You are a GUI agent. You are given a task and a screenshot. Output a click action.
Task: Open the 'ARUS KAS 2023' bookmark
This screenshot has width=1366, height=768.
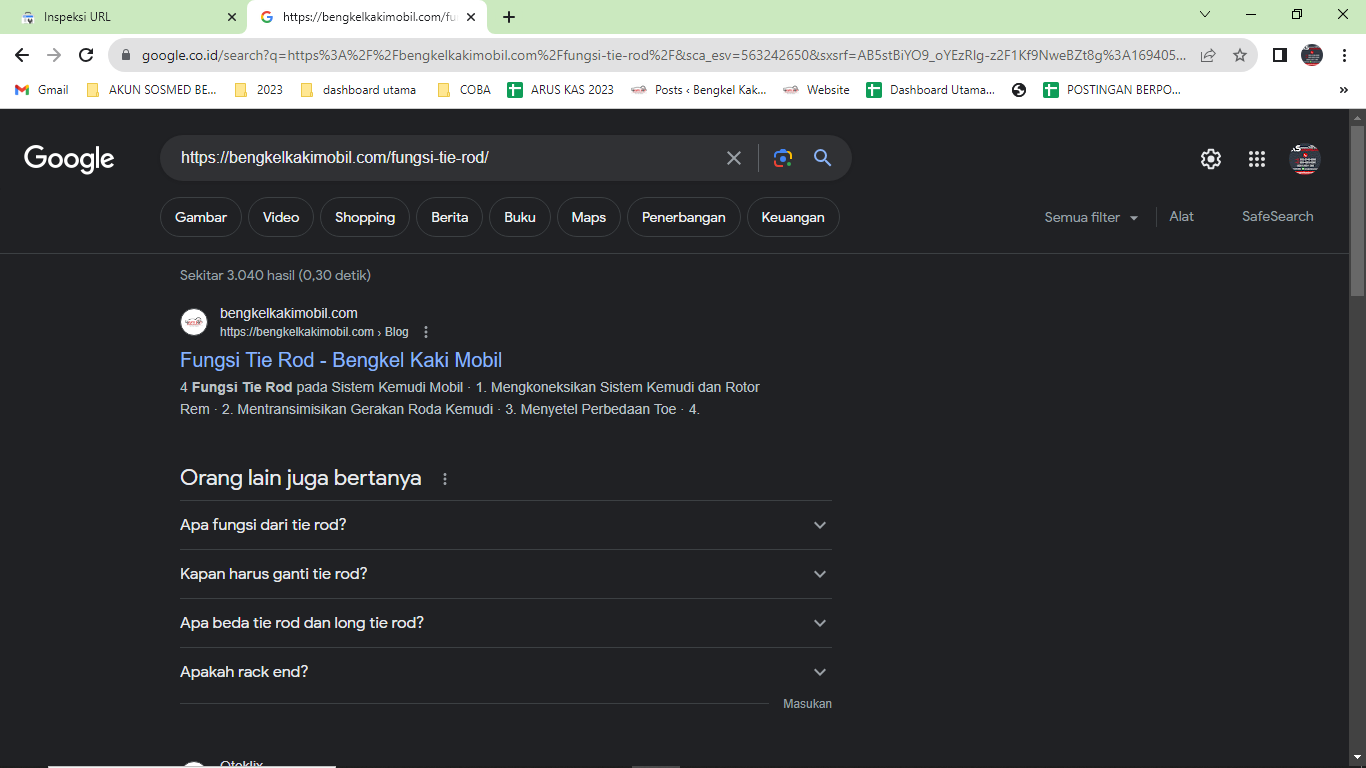561,90
